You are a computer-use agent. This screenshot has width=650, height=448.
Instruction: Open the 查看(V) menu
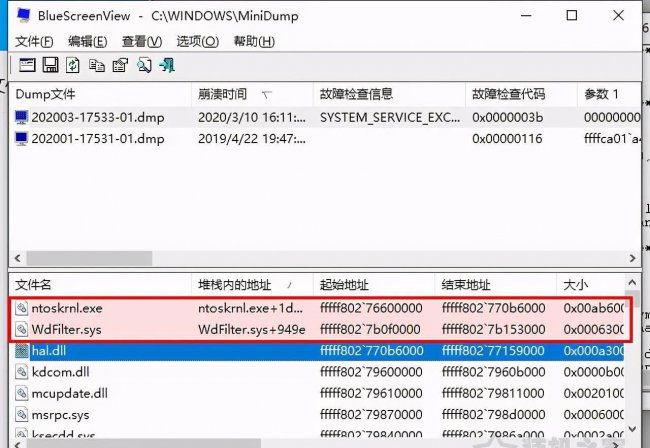pos(142,41)
